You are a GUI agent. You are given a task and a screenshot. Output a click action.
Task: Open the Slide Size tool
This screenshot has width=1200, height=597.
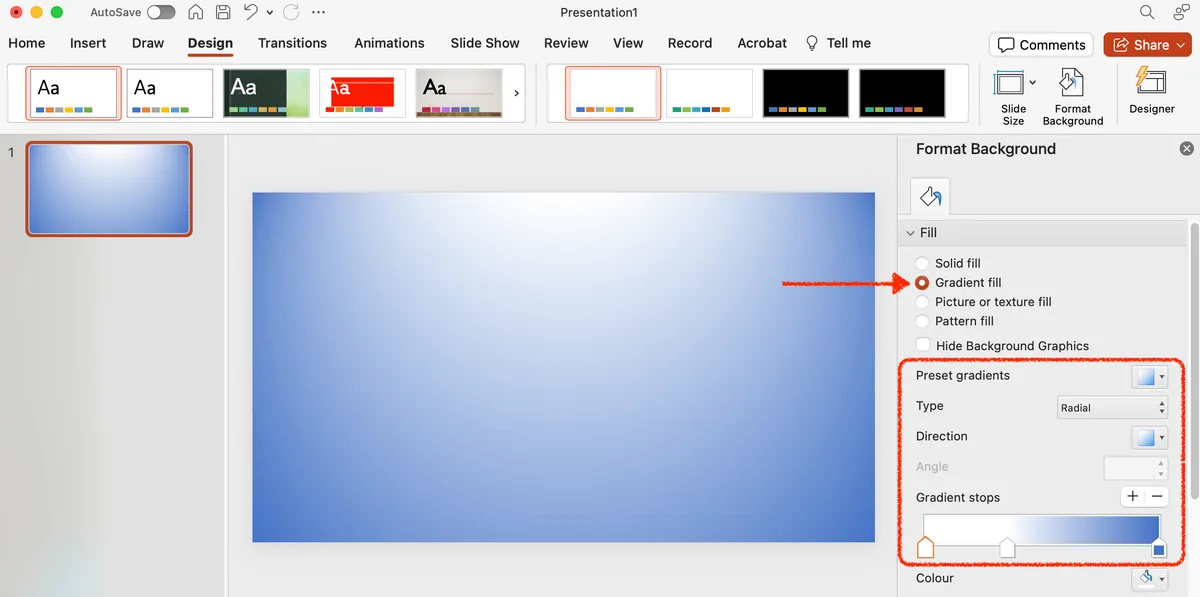[1013, 98]
